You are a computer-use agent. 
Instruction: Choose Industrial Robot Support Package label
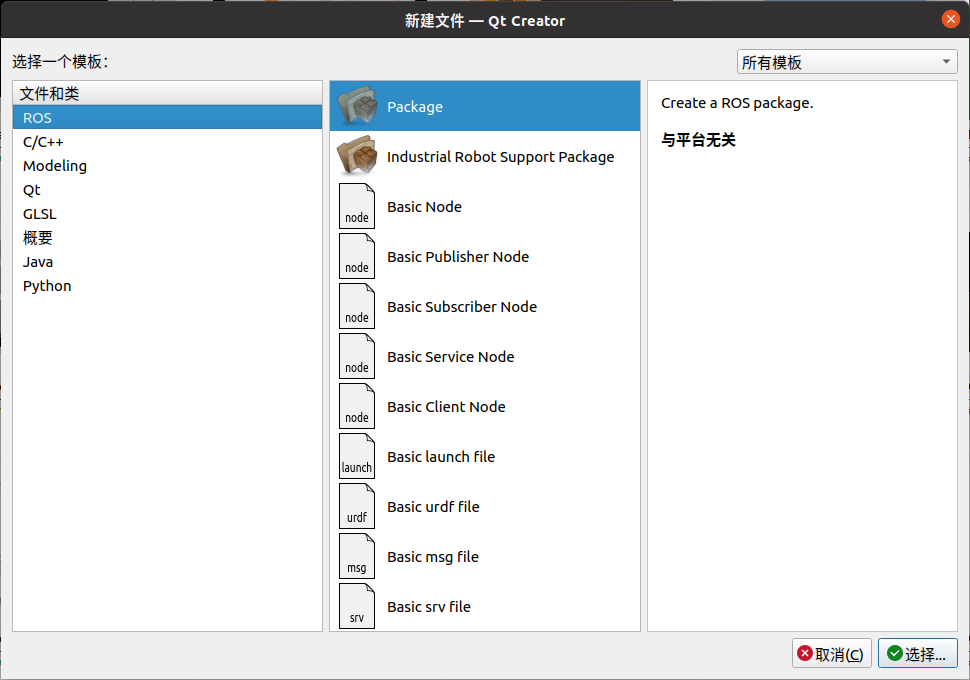click(500, 157)
